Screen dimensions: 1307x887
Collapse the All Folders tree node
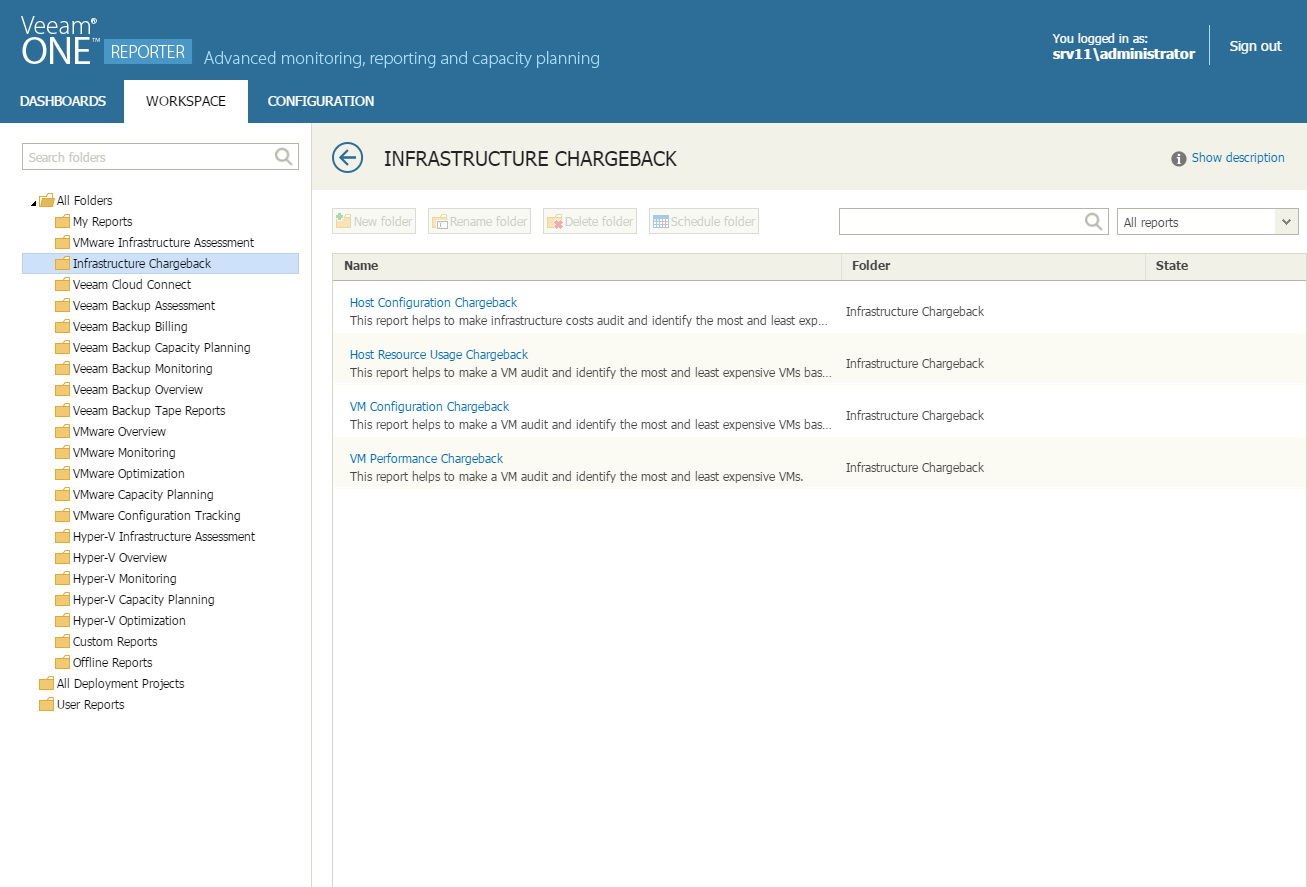[x=33, y=203]
